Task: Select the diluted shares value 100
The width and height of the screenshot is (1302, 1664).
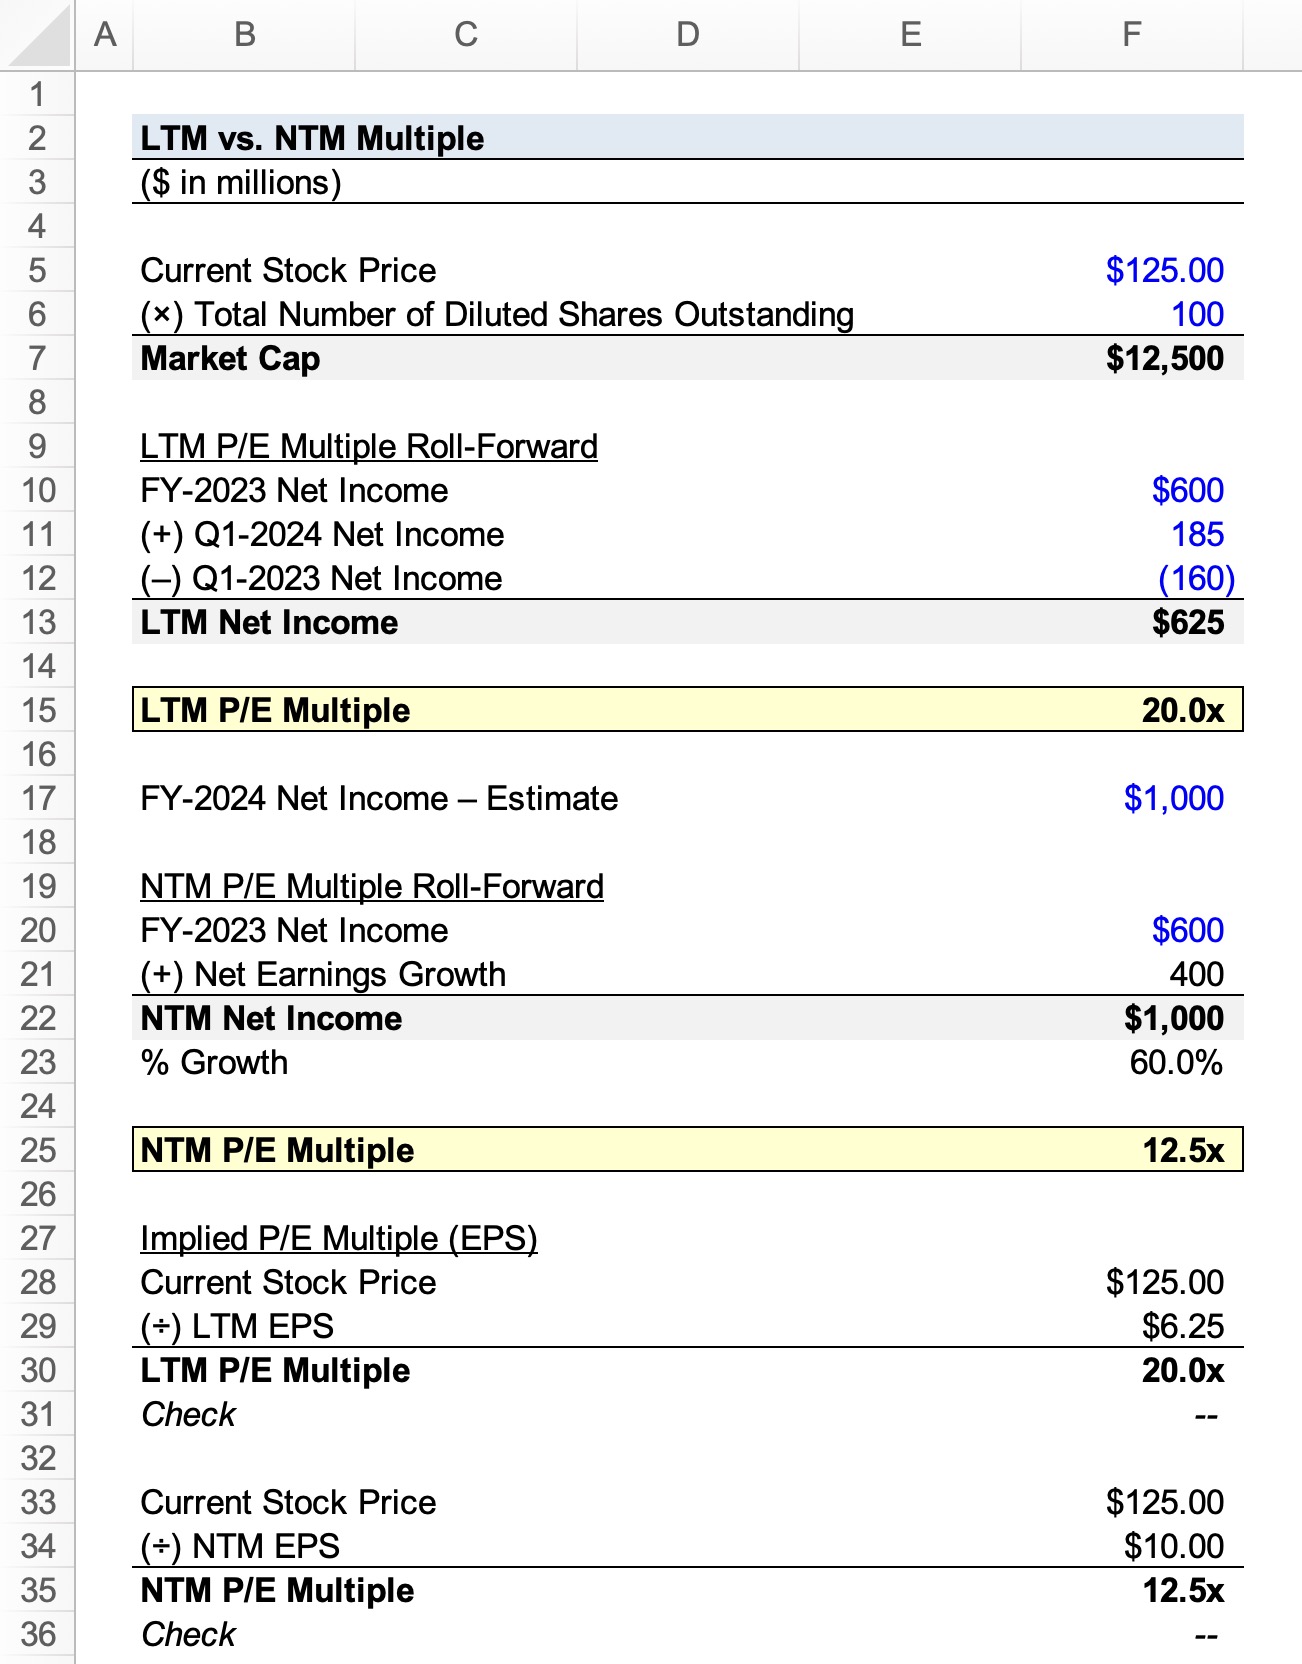Action: click(x=1197, y=314)
